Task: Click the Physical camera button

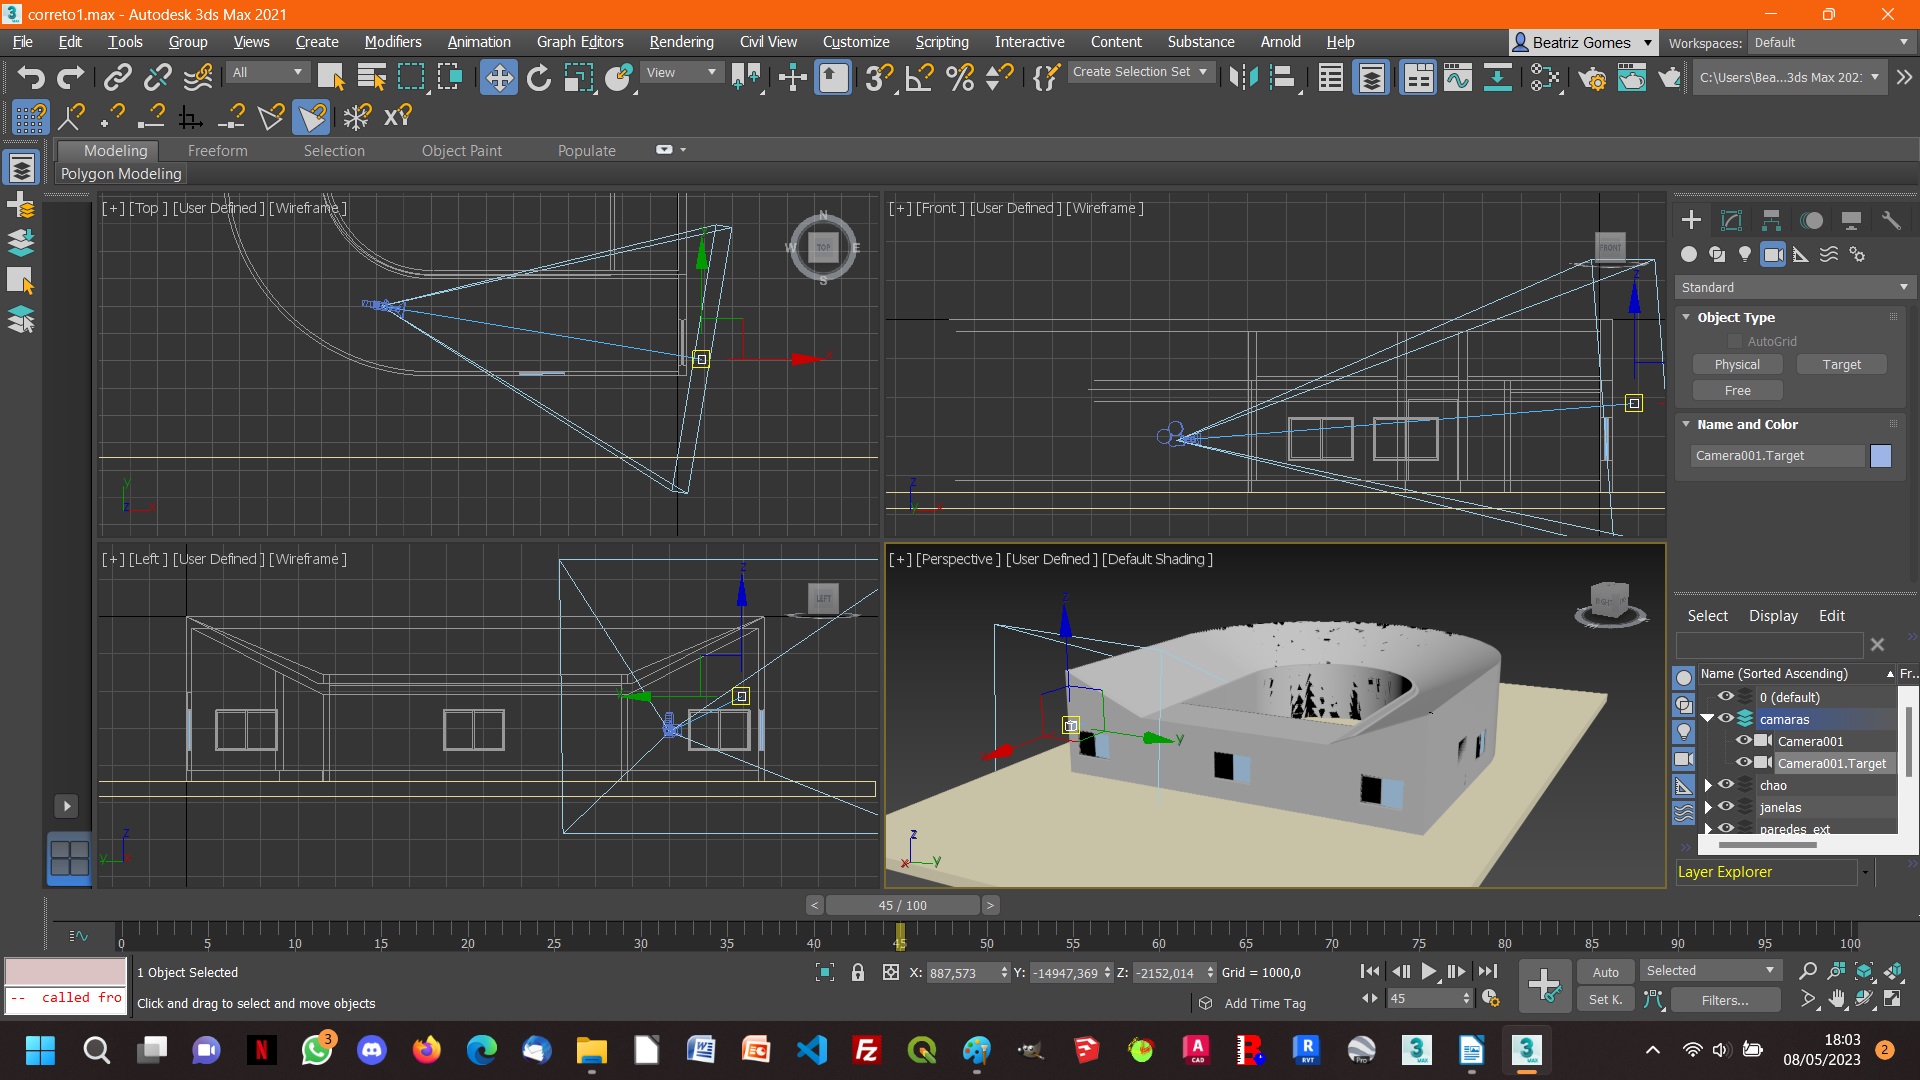Action: [1737, 364]
